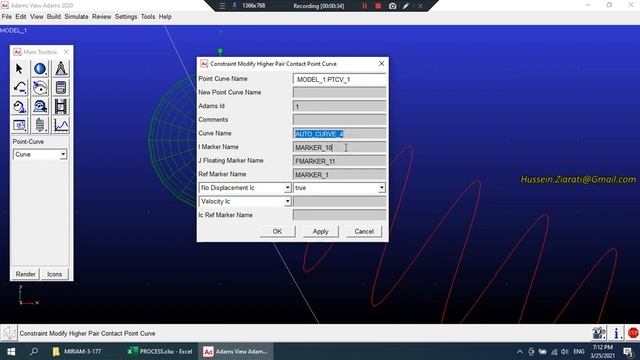The image size is (640, 360).
Task: Open the notification center icon
Action: [629, 351]
